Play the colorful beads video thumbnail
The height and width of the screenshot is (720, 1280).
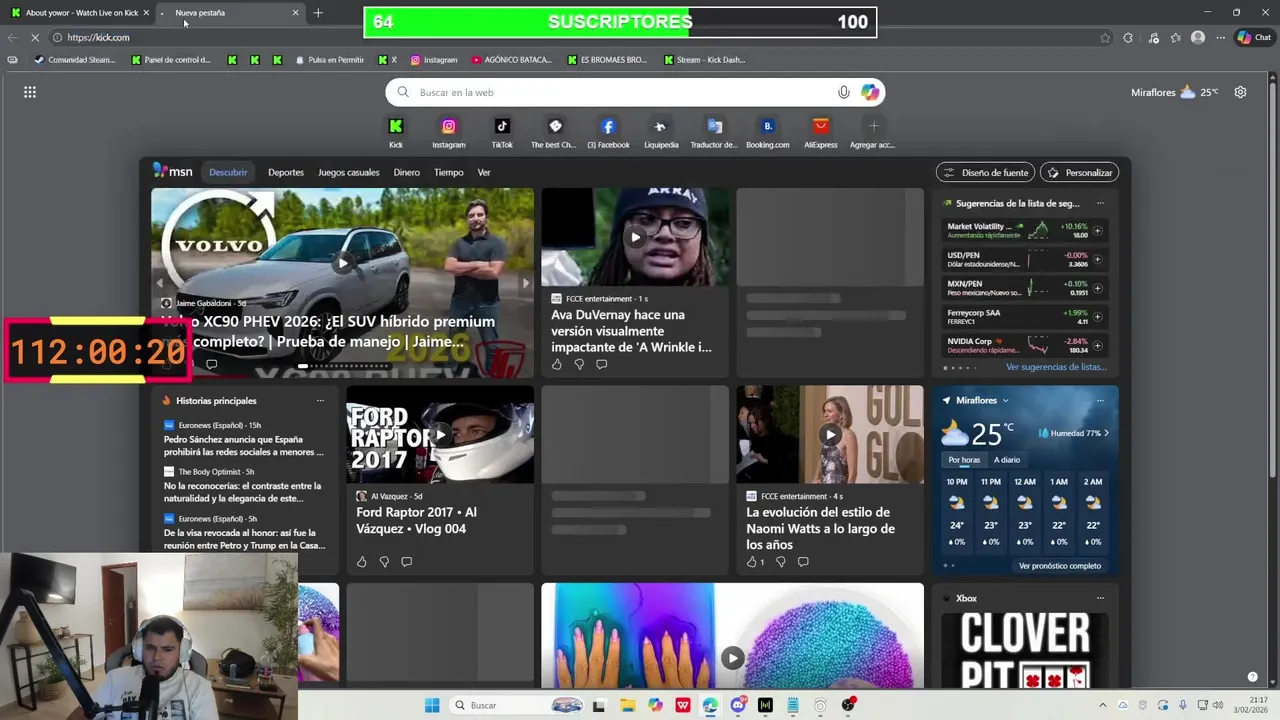pyautogui.click(x=733, y=657)
